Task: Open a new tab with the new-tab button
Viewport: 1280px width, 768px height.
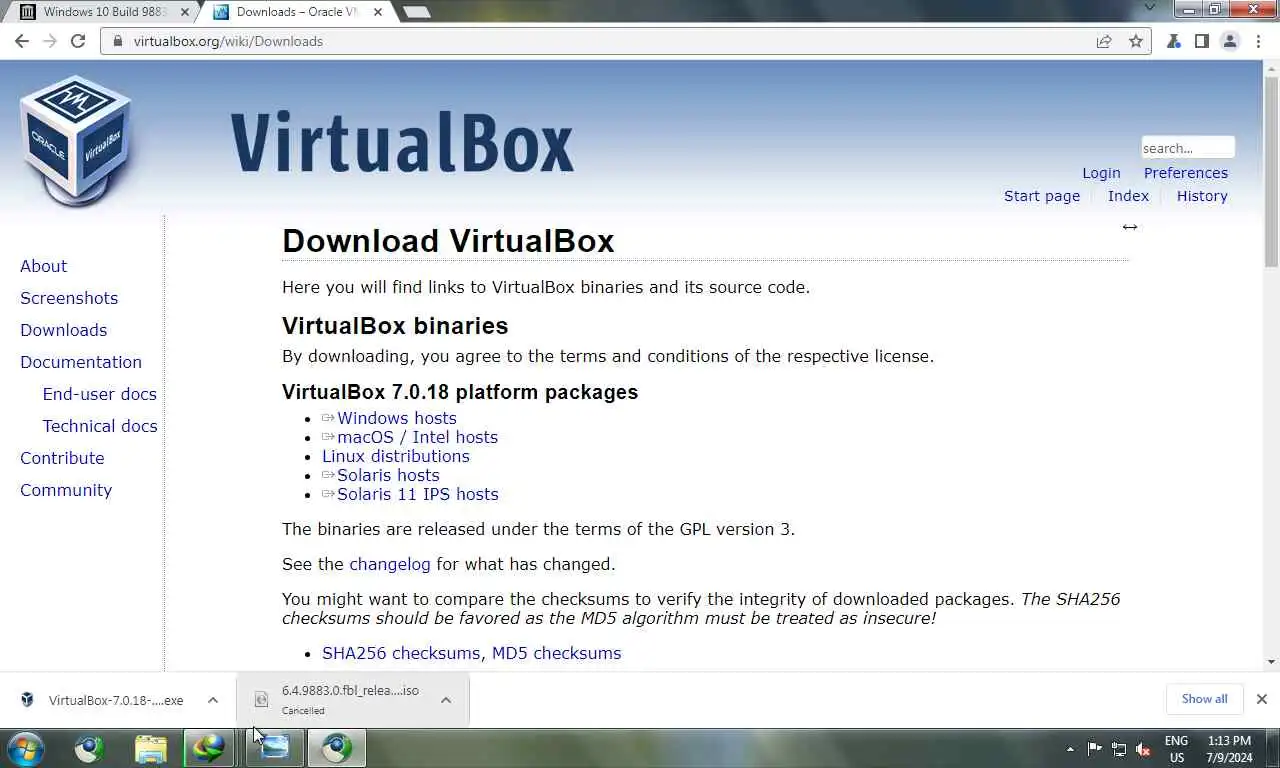Action: point(416,12)
